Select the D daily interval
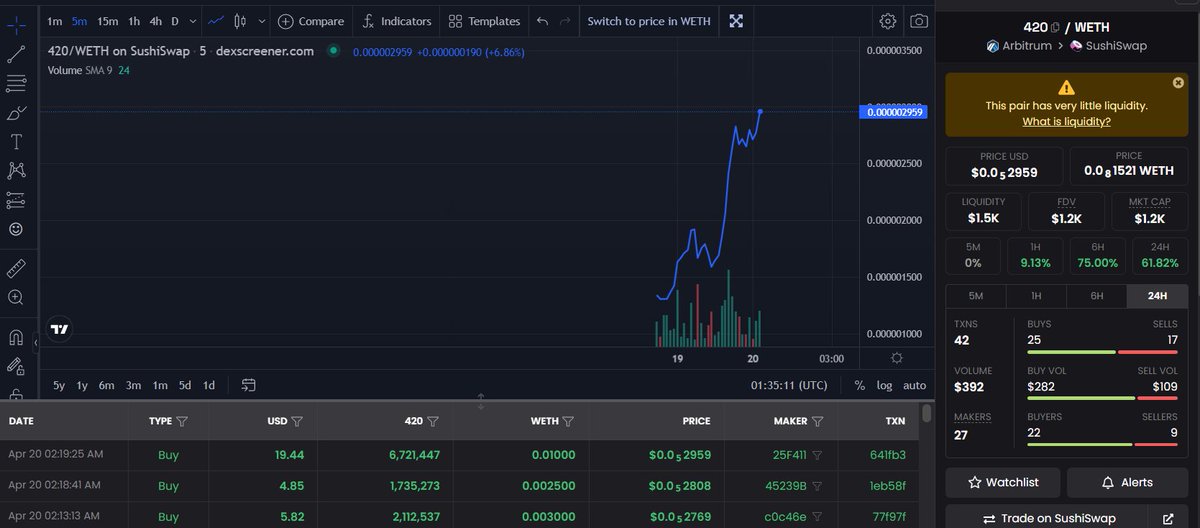1200x528 pixels. click(x=175, y=21)
